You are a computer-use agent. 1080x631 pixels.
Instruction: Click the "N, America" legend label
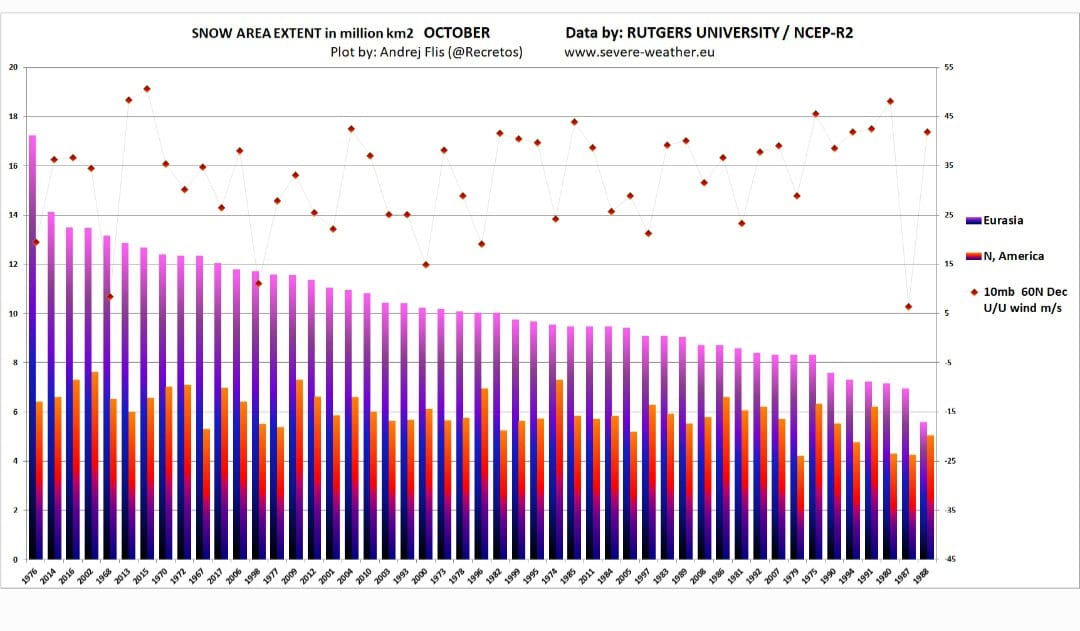(1013, 256)
